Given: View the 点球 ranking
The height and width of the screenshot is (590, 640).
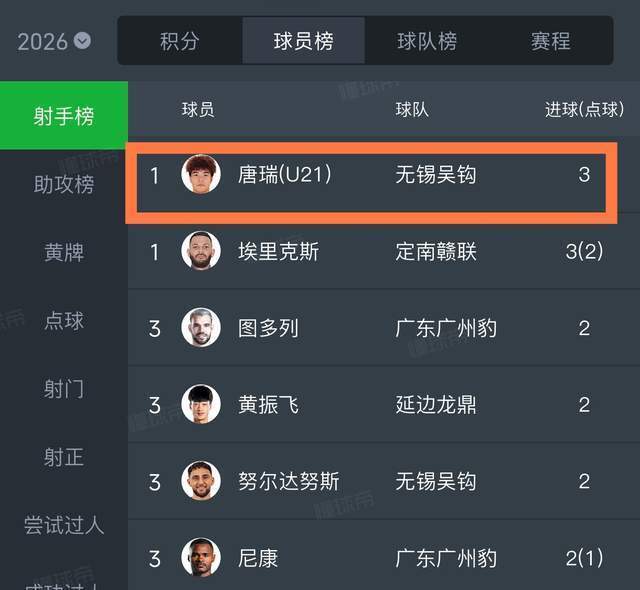Looking at the screenshot, I should (64, 320).
